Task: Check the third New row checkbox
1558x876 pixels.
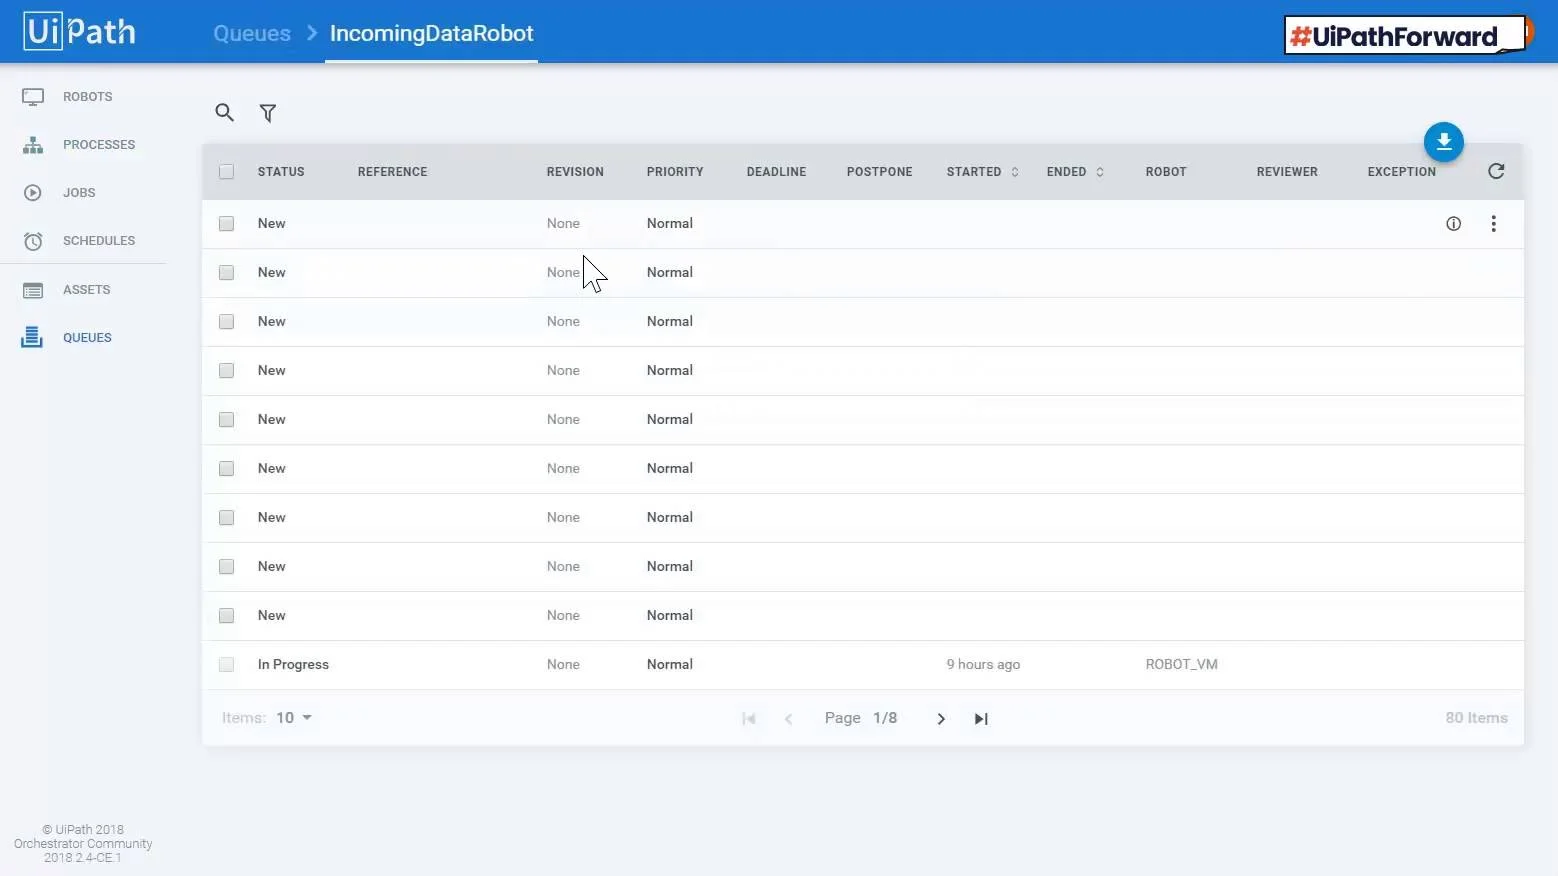Action: coord(227,322)
